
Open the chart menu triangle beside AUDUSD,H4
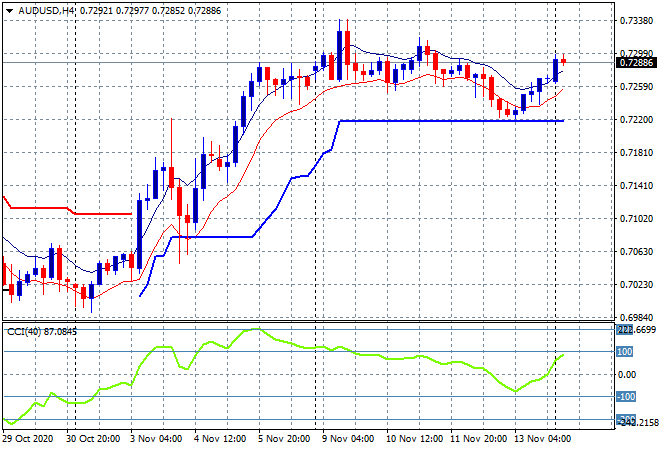[x=9, y=11]
